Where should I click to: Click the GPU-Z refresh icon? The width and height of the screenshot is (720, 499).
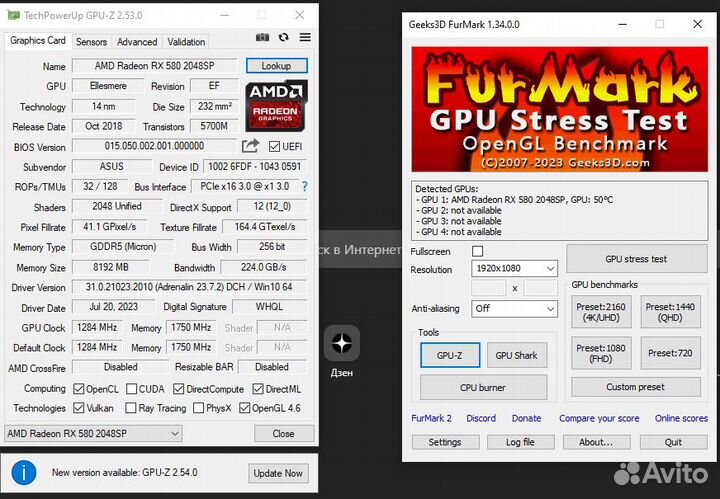click(284, 37)
